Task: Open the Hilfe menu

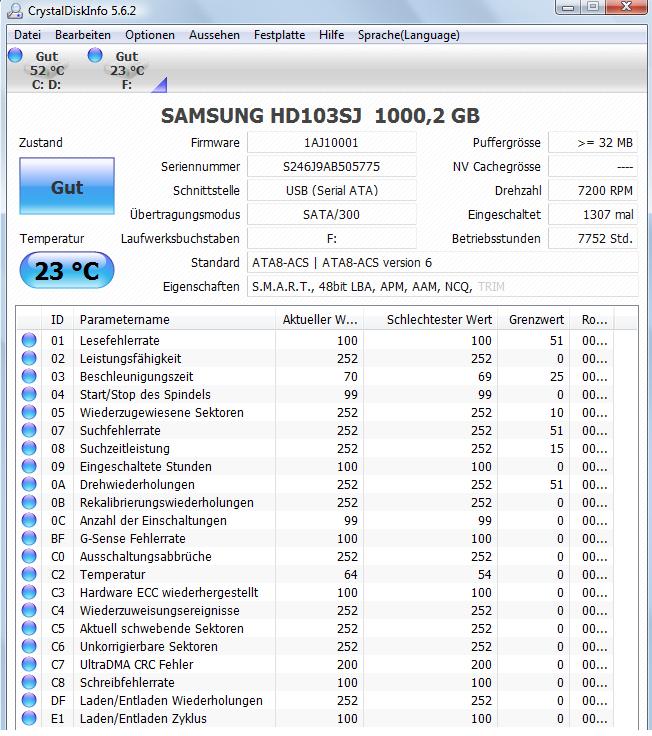Action: pos(331,35)
